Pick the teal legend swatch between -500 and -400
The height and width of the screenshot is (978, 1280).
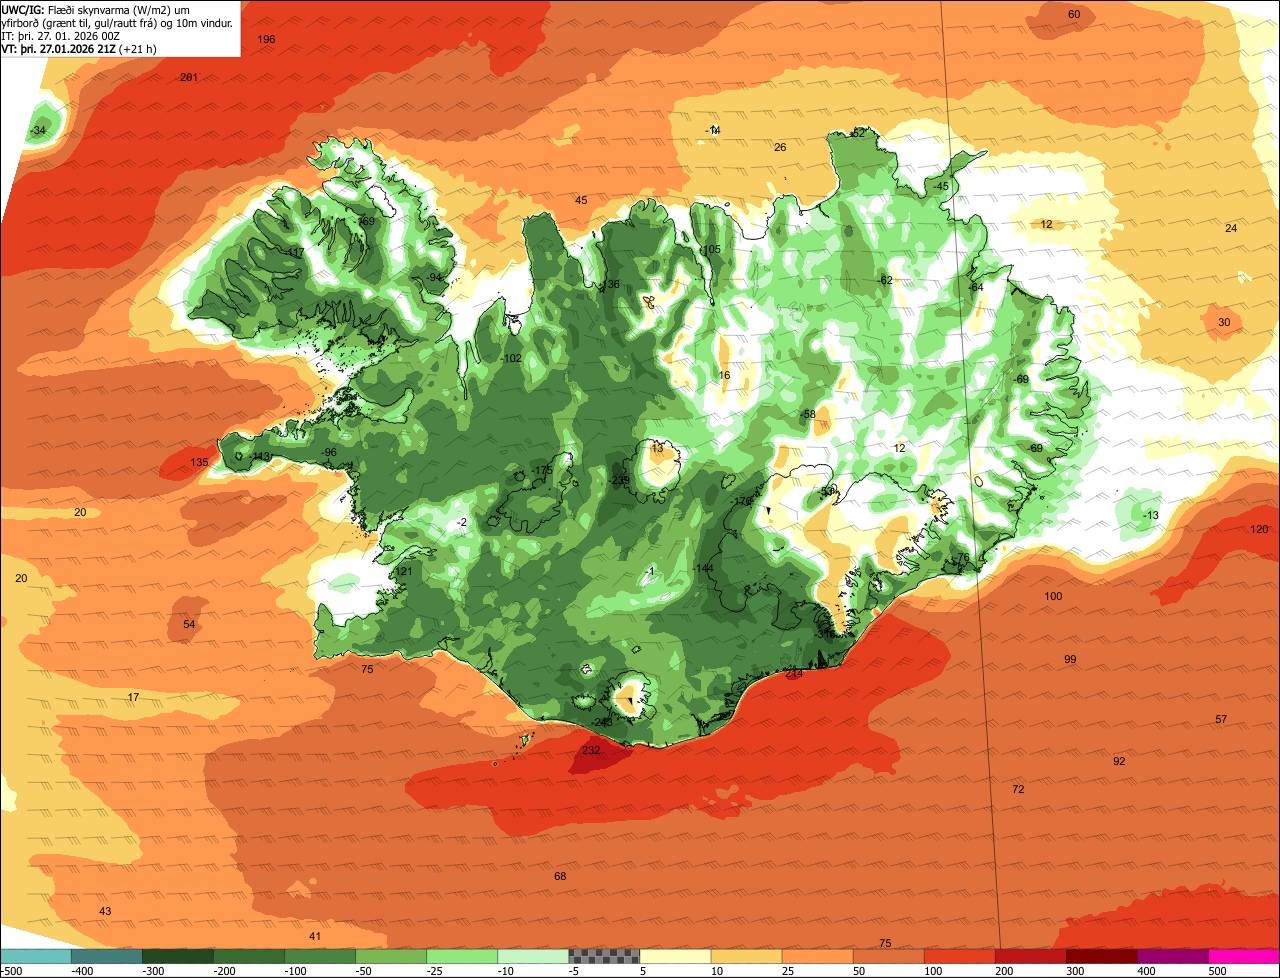click(x=35, y=956)
